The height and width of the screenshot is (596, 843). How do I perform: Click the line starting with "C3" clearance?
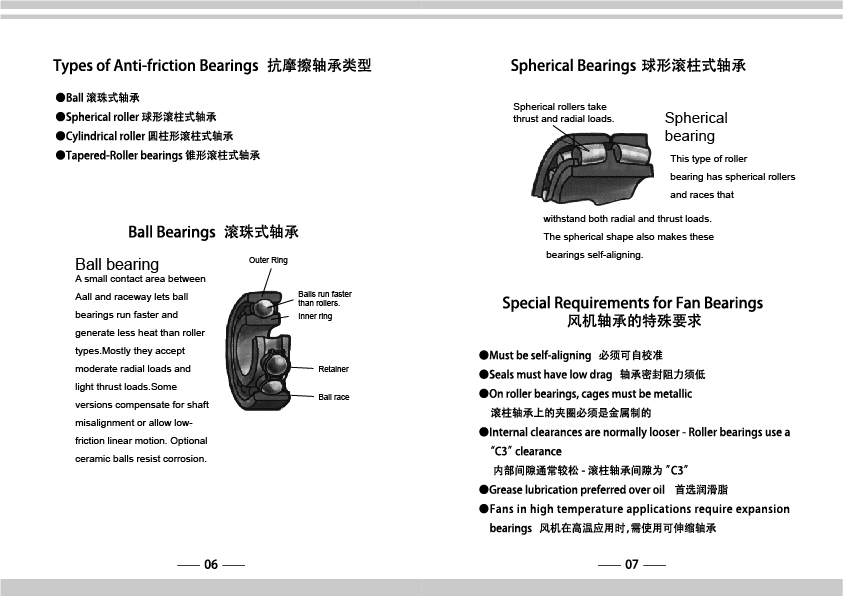pos(525,451)
